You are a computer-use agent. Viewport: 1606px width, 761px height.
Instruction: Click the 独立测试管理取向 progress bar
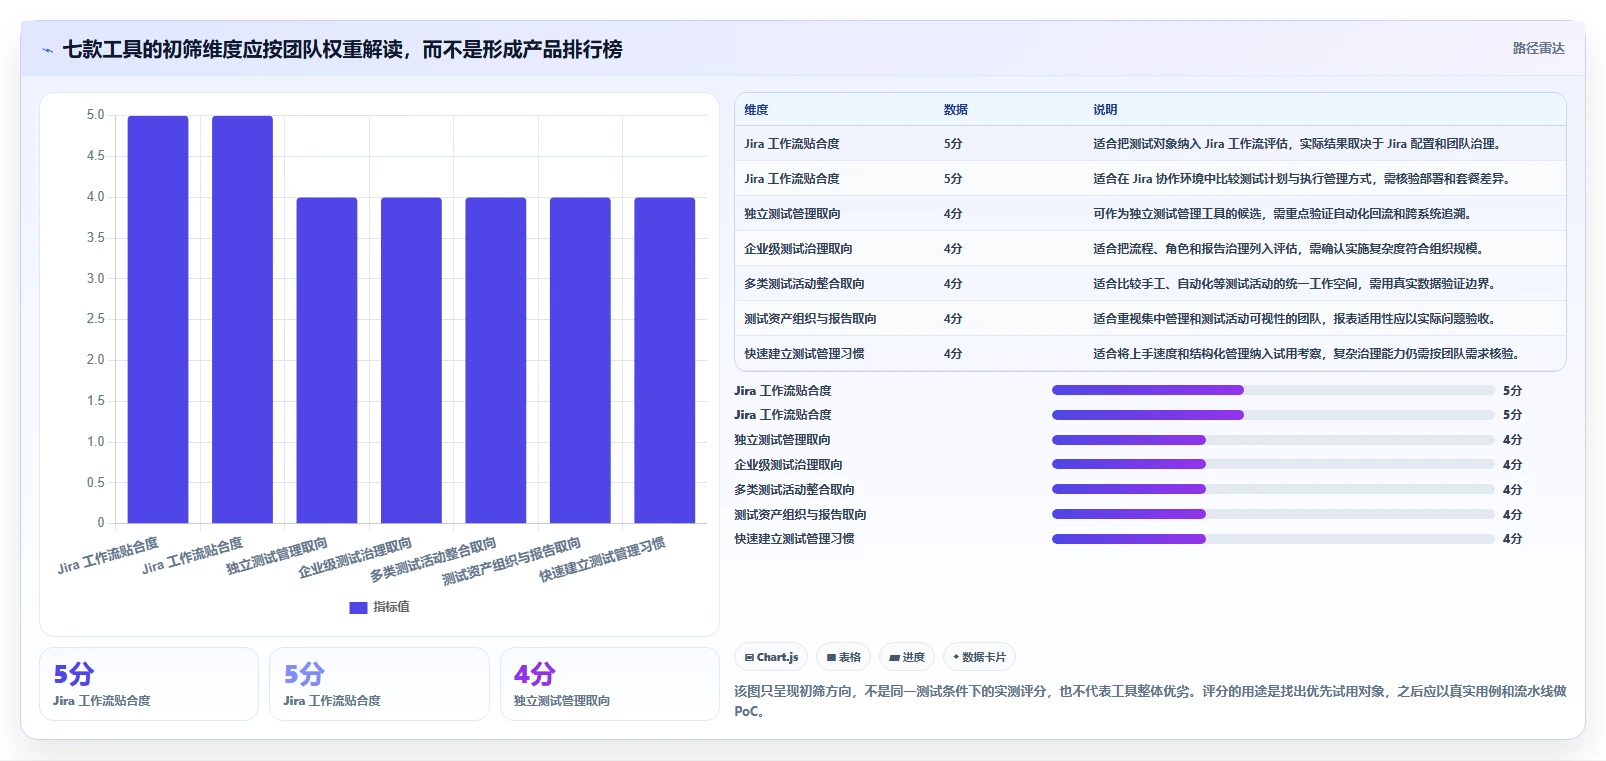click(x=1273, y=440)
